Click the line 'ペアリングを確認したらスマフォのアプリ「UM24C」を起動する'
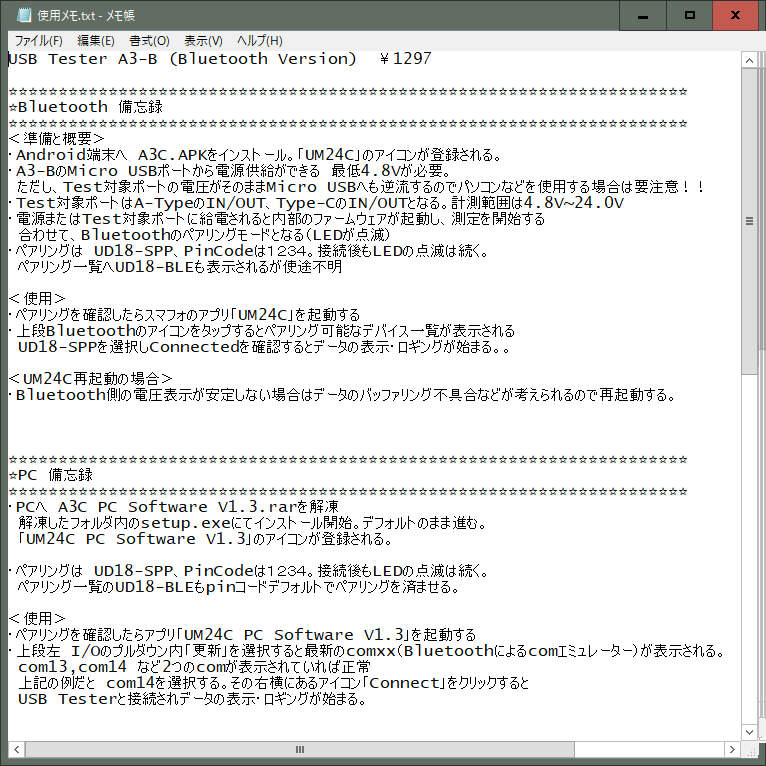Screen dimensions: 766x766 (185, 315)
